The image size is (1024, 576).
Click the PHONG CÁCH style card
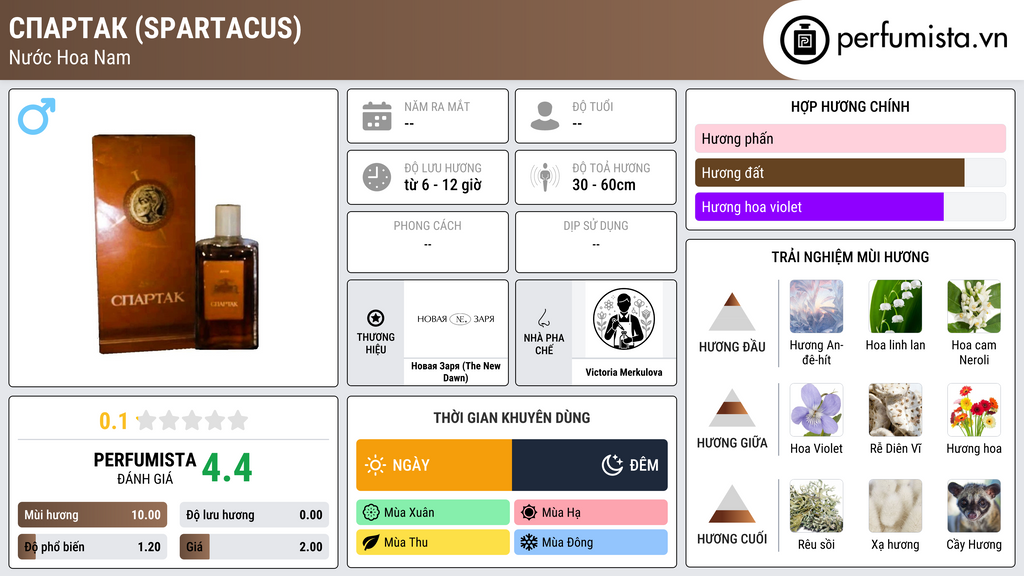coord(428,242)
